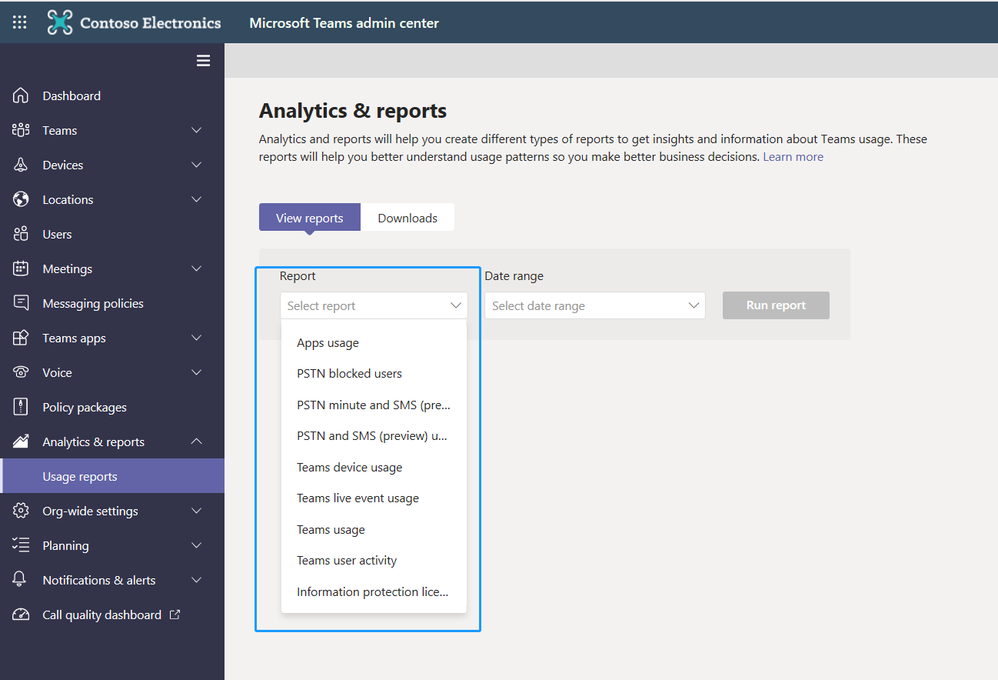This screenshot has height=680, width=998.
Task: Collapse the sidebar with the hamburger icon
Action: click(203, 60)
